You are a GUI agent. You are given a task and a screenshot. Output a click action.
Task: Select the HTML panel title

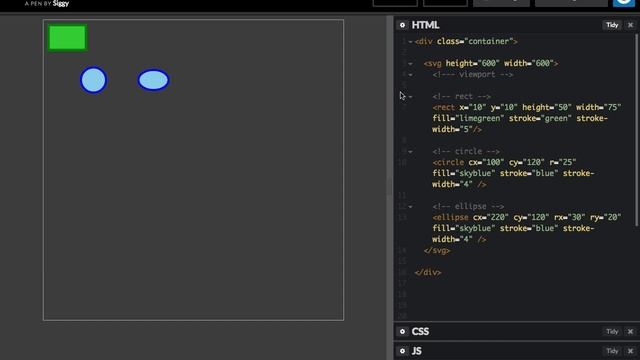[x=425, y=25]
